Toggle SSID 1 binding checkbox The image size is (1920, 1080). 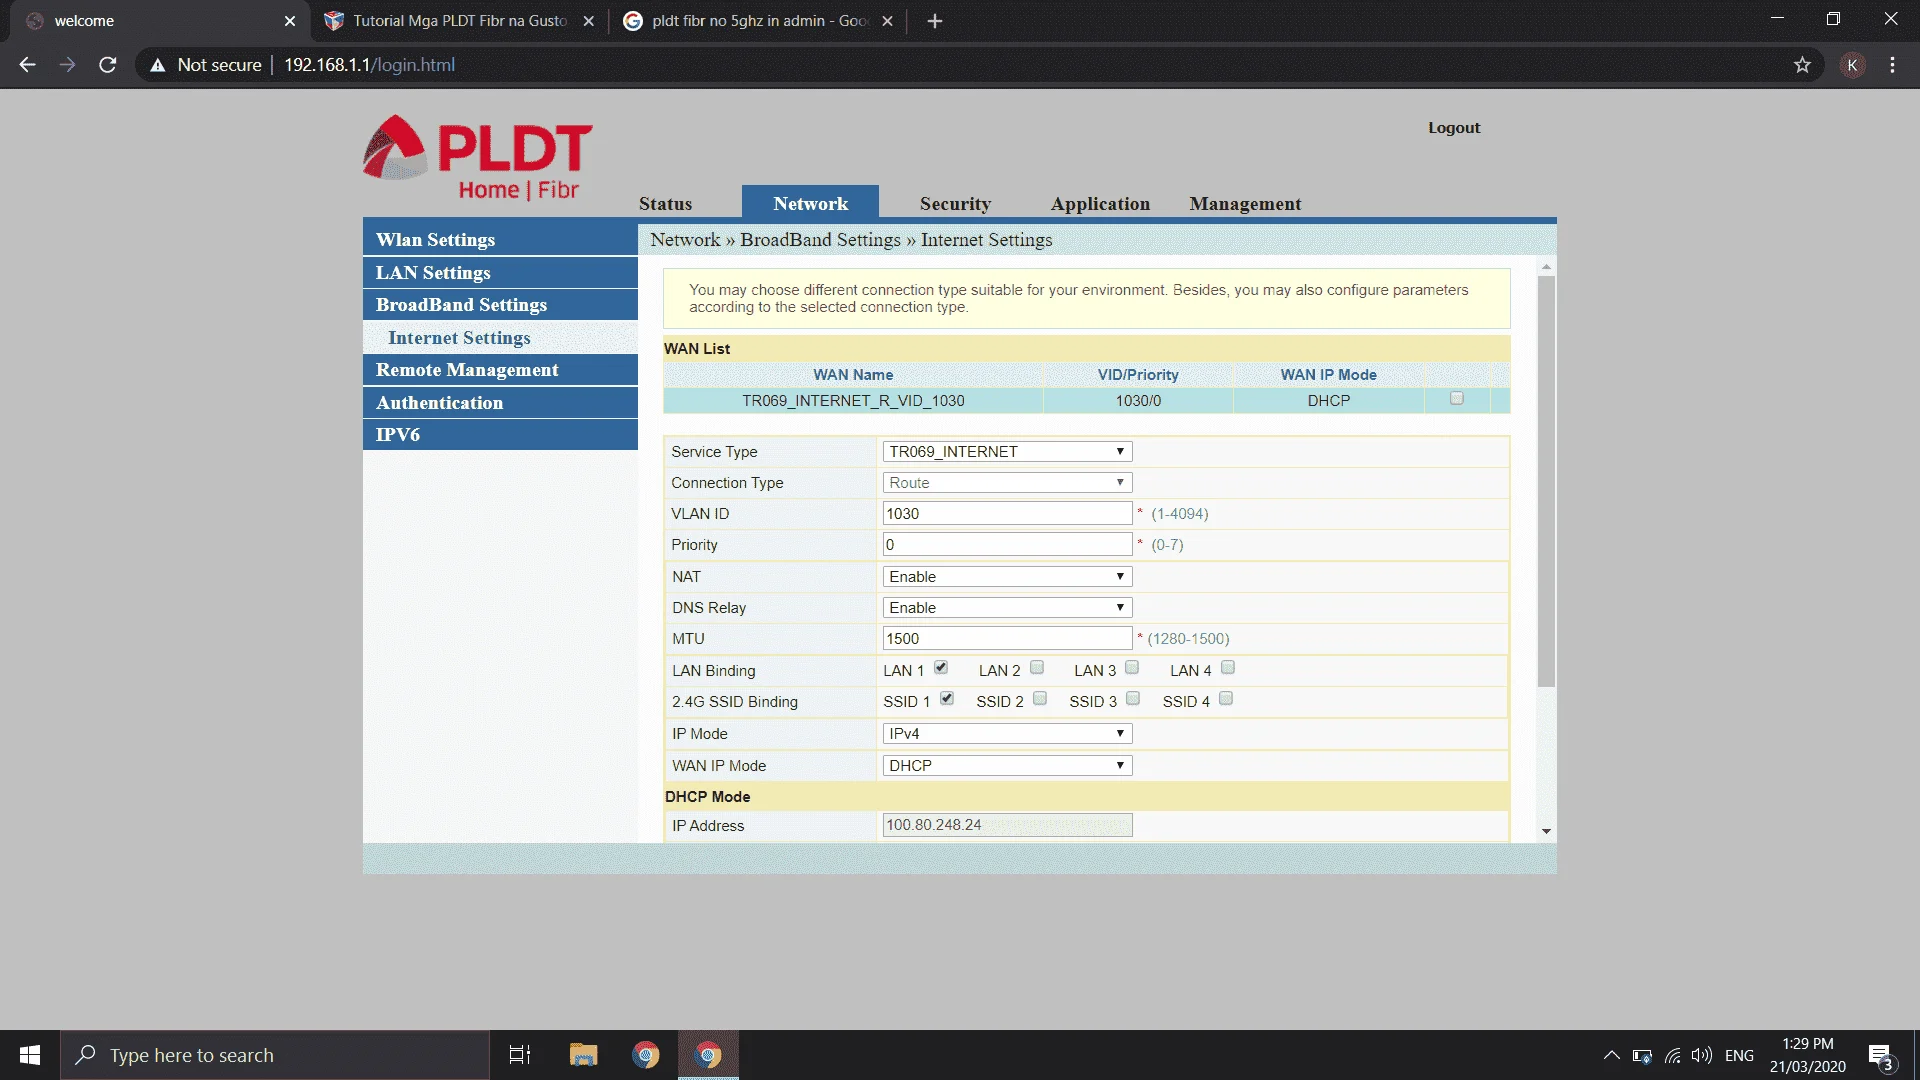point(947,699)
